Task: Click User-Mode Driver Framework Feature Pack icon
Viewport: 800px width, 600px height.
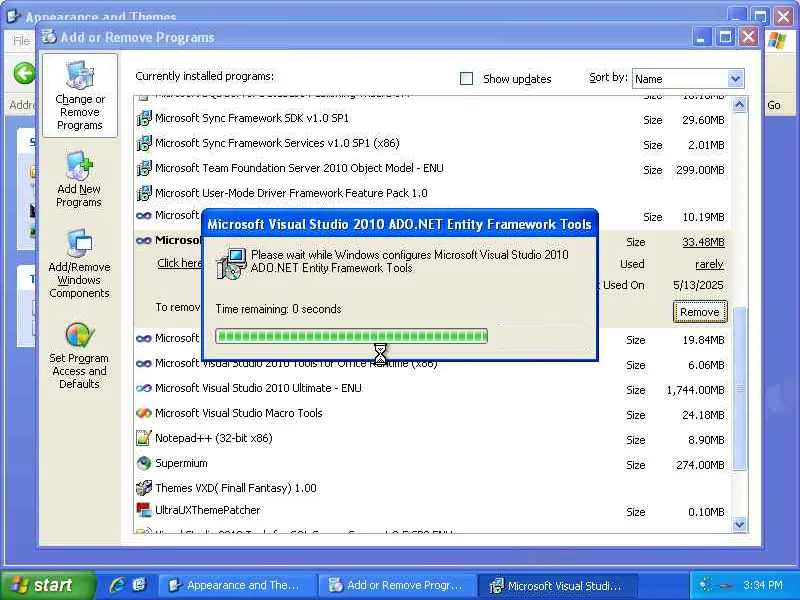Action: tap(144, 193)
